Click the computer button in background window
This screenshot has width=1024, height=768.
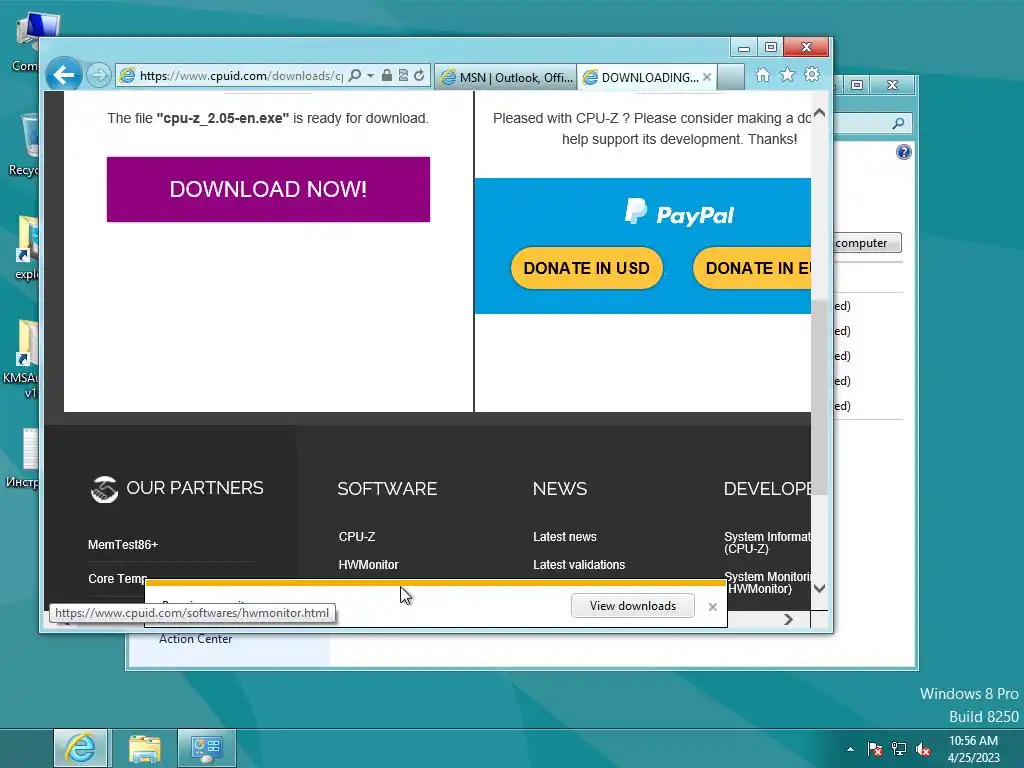(868, 243)
